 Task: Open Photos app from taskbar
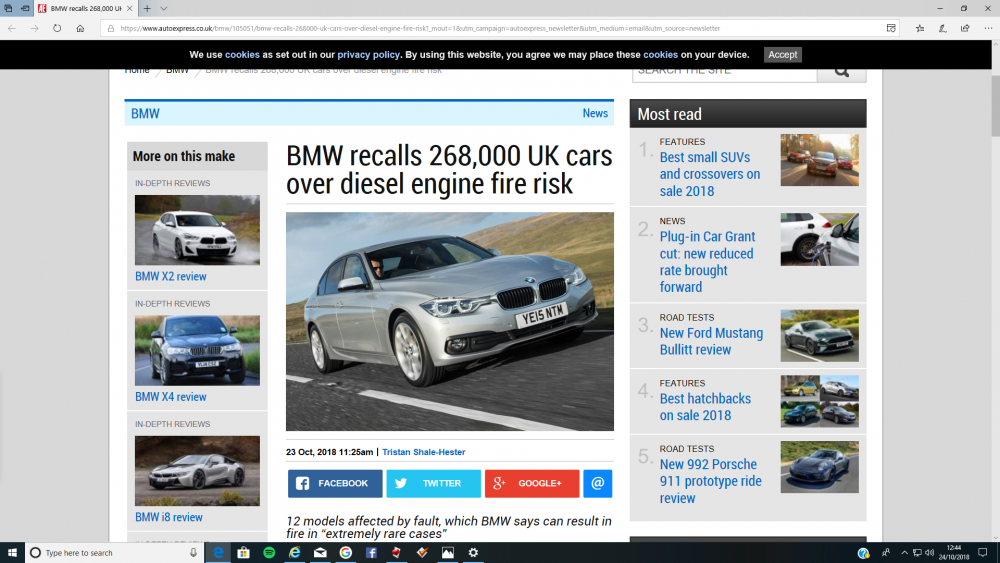(448, 553)
